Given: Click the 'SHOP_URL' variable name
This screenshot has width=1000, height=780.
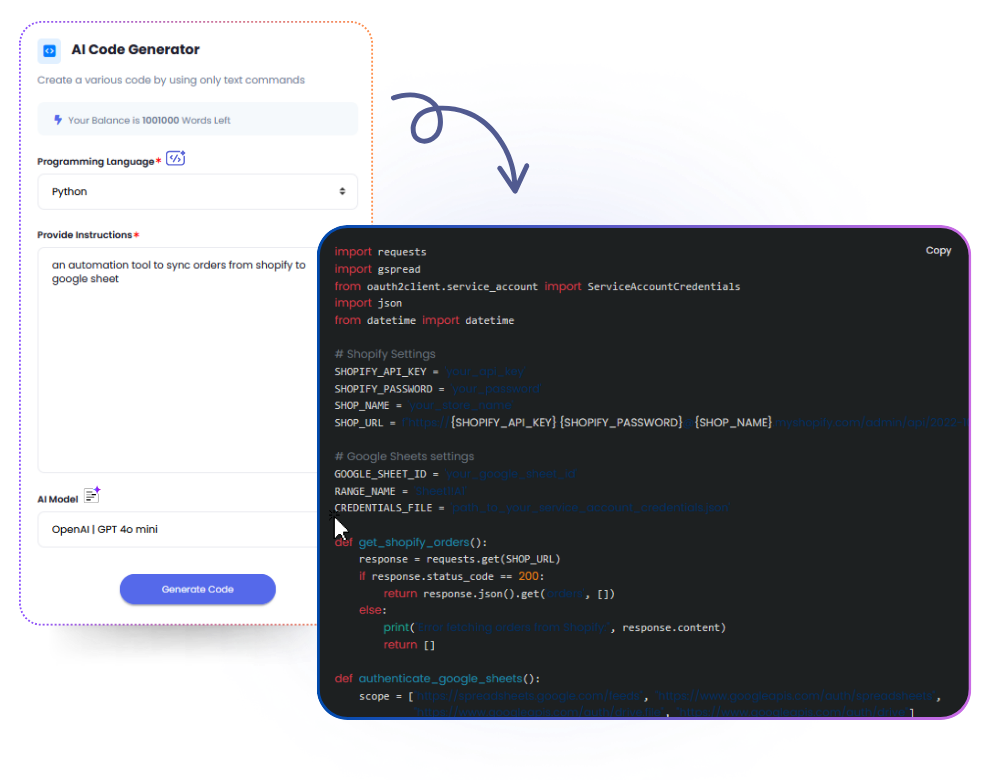Looking at the screenshot, I should pyautogui.click(x=358, y=423).
